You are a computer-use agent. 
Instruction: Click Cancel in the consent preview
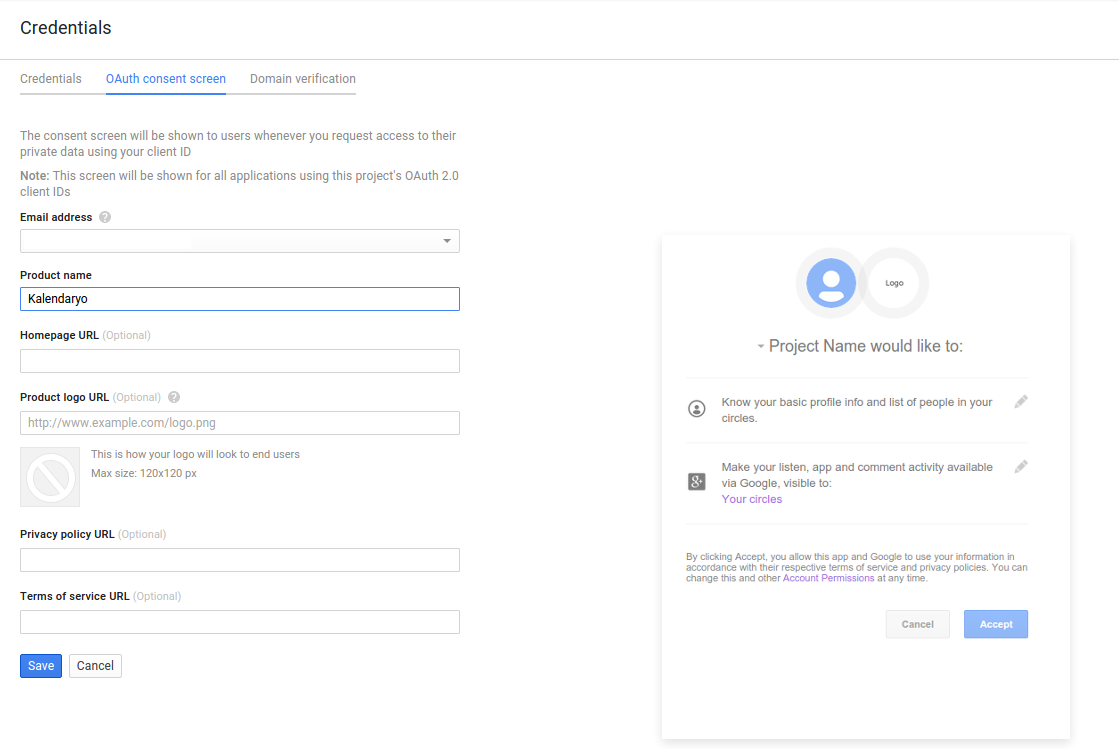click(918, 624)
